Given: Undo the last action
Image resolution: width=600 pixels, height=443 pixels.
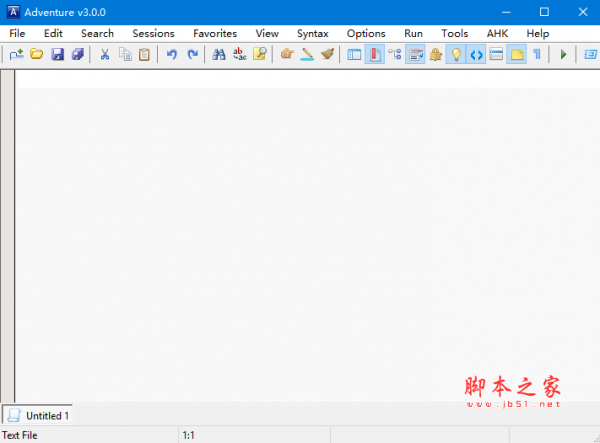Looking at the screenshot, I should [x=172, y=54].
